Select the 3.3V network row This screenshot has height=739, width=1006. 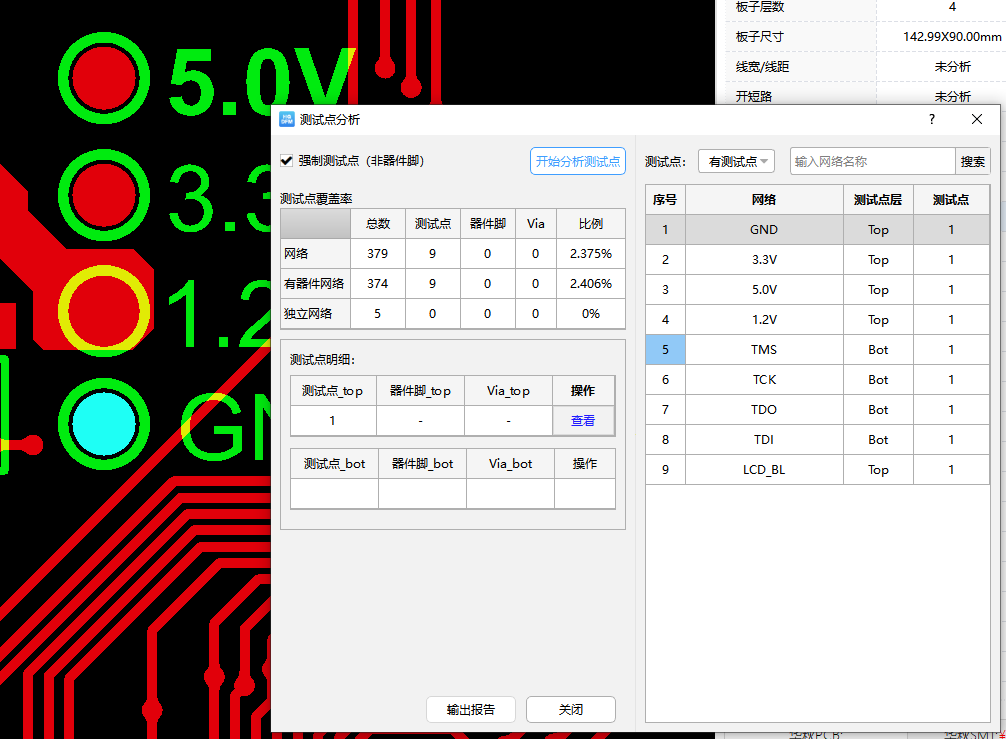pyautogui.click(x=763, y=259)
